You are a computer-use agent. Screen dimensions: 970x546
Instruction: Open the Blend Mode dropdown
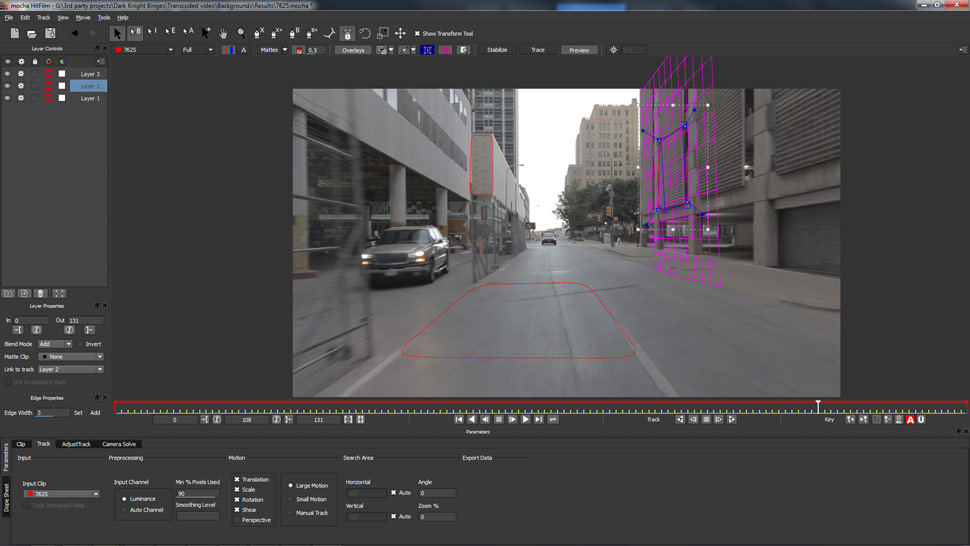pos(55,344)
